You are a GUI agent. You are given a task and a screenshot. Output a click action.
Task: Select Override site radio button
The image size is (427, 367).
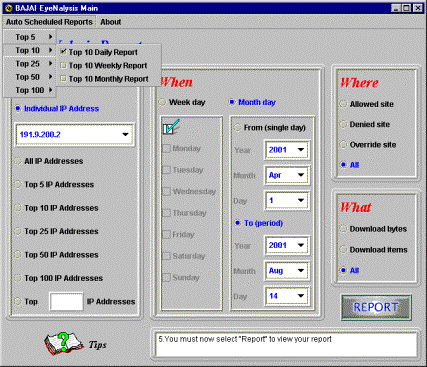click(x=343, y=145)
